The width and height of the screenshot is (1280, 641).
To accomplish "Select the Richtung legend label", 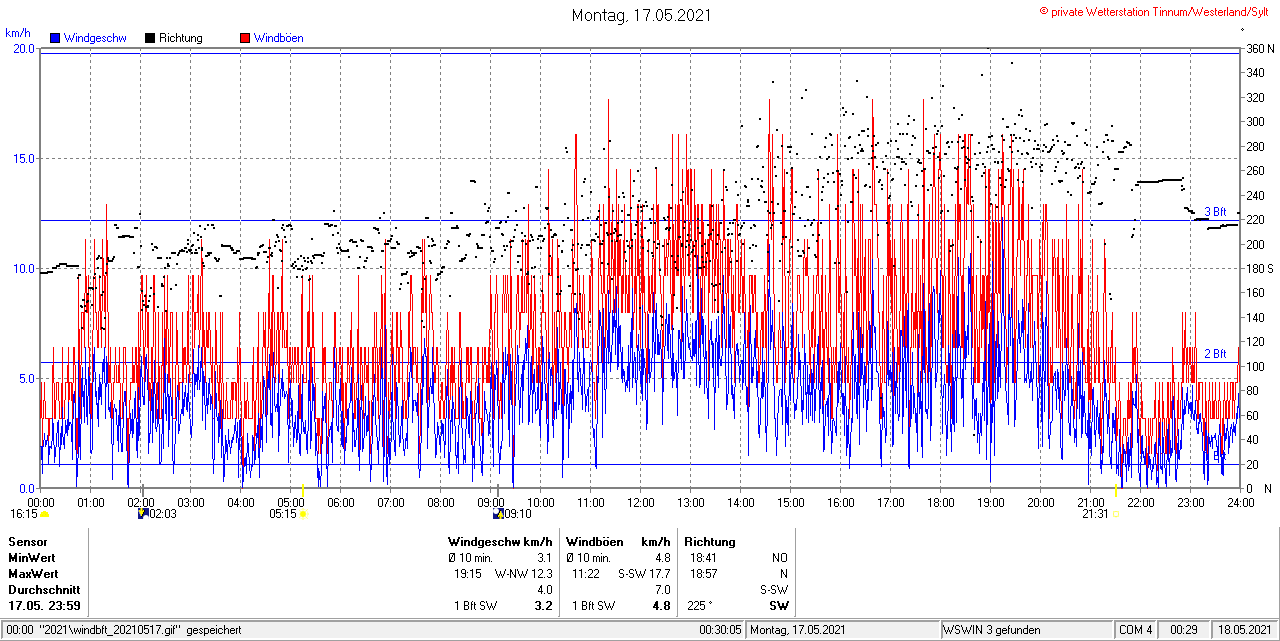I will click(181, 38).
